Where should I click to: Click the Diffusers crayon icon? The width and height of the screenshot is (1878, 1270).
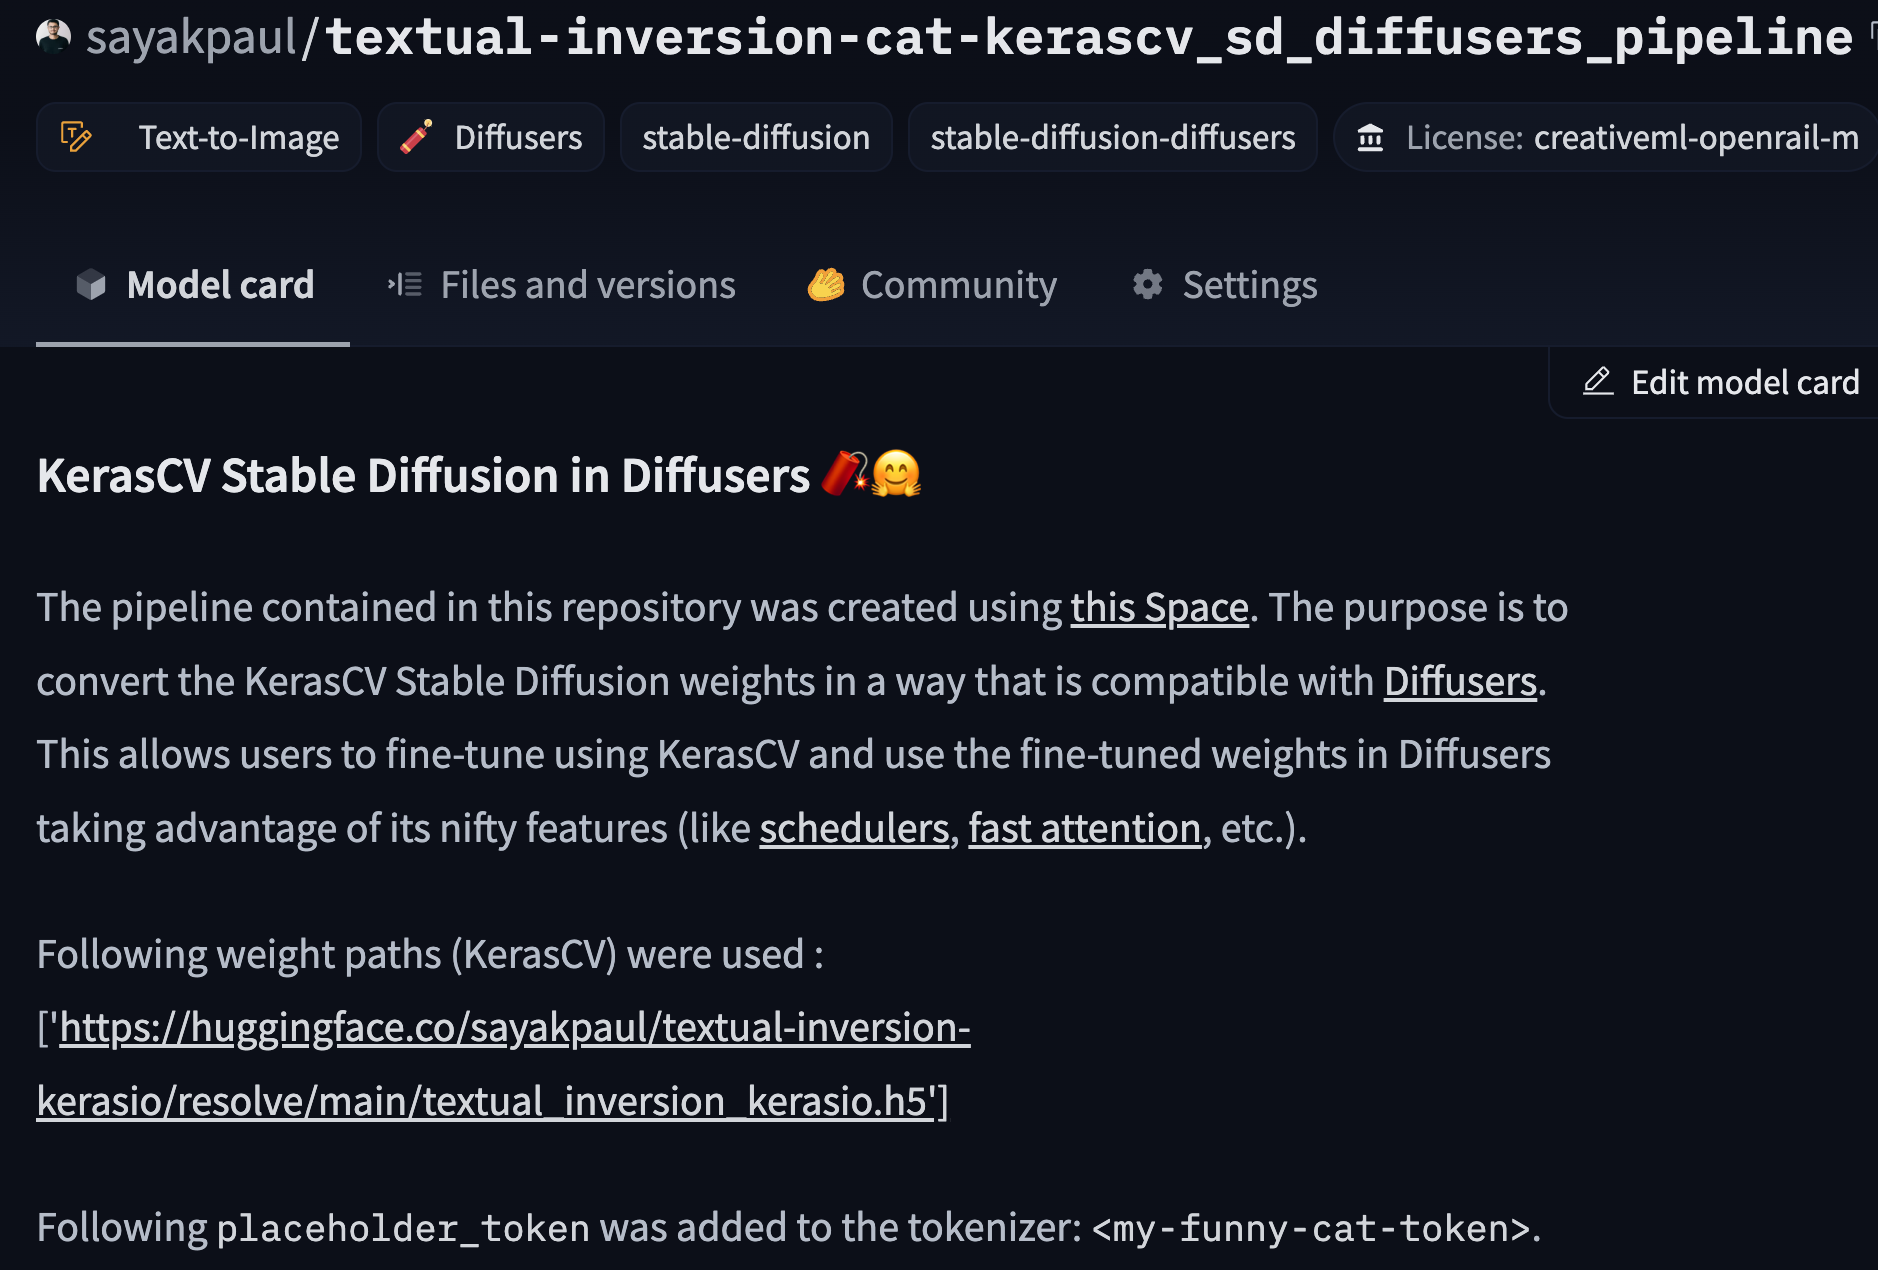416,137
